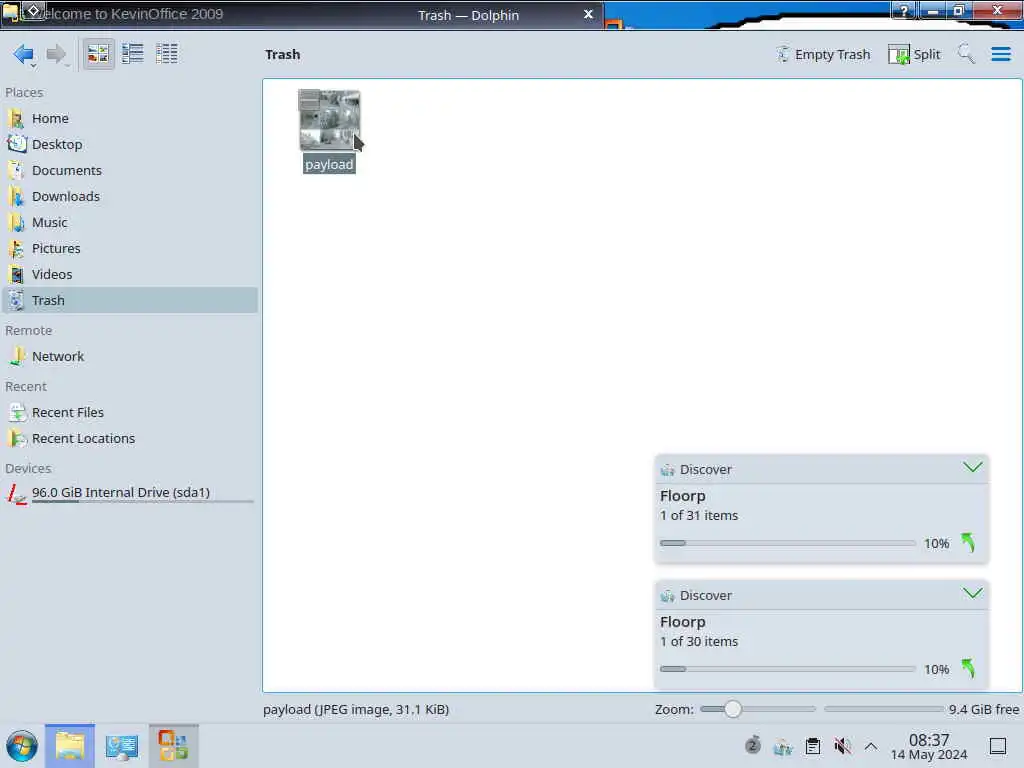Select Trash in Places
The image size is (1024, 768).
coord(129,300)
